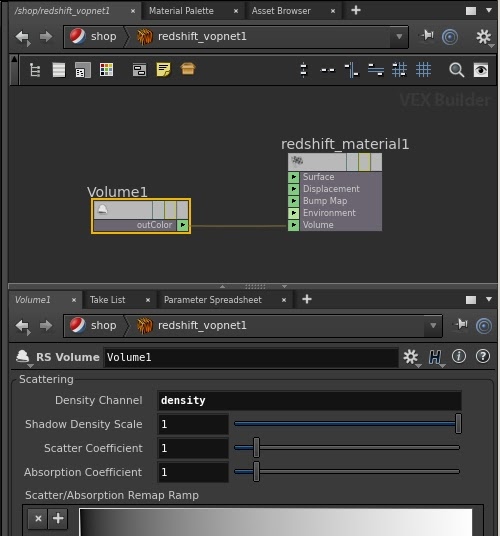500x536 pixels.
Task: Open the parameter gear menu
Action: point(411,358)
